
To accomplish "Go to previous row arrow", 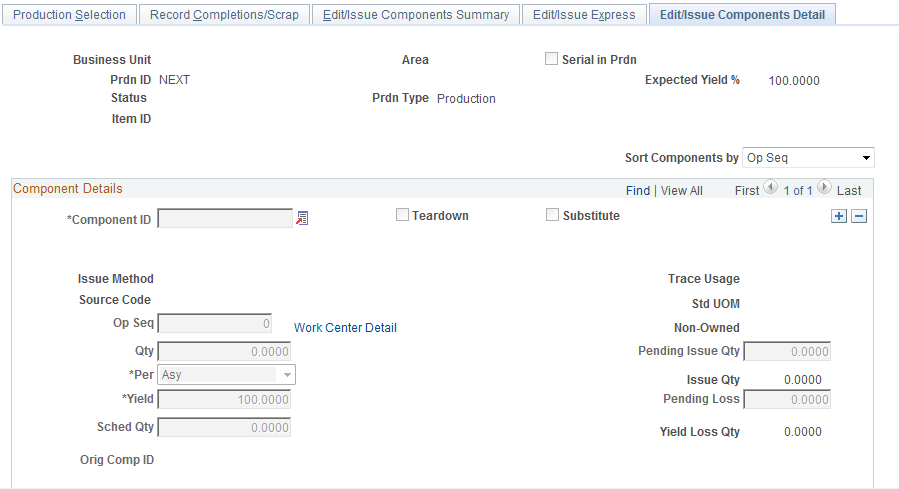I will tap(771, 187).
